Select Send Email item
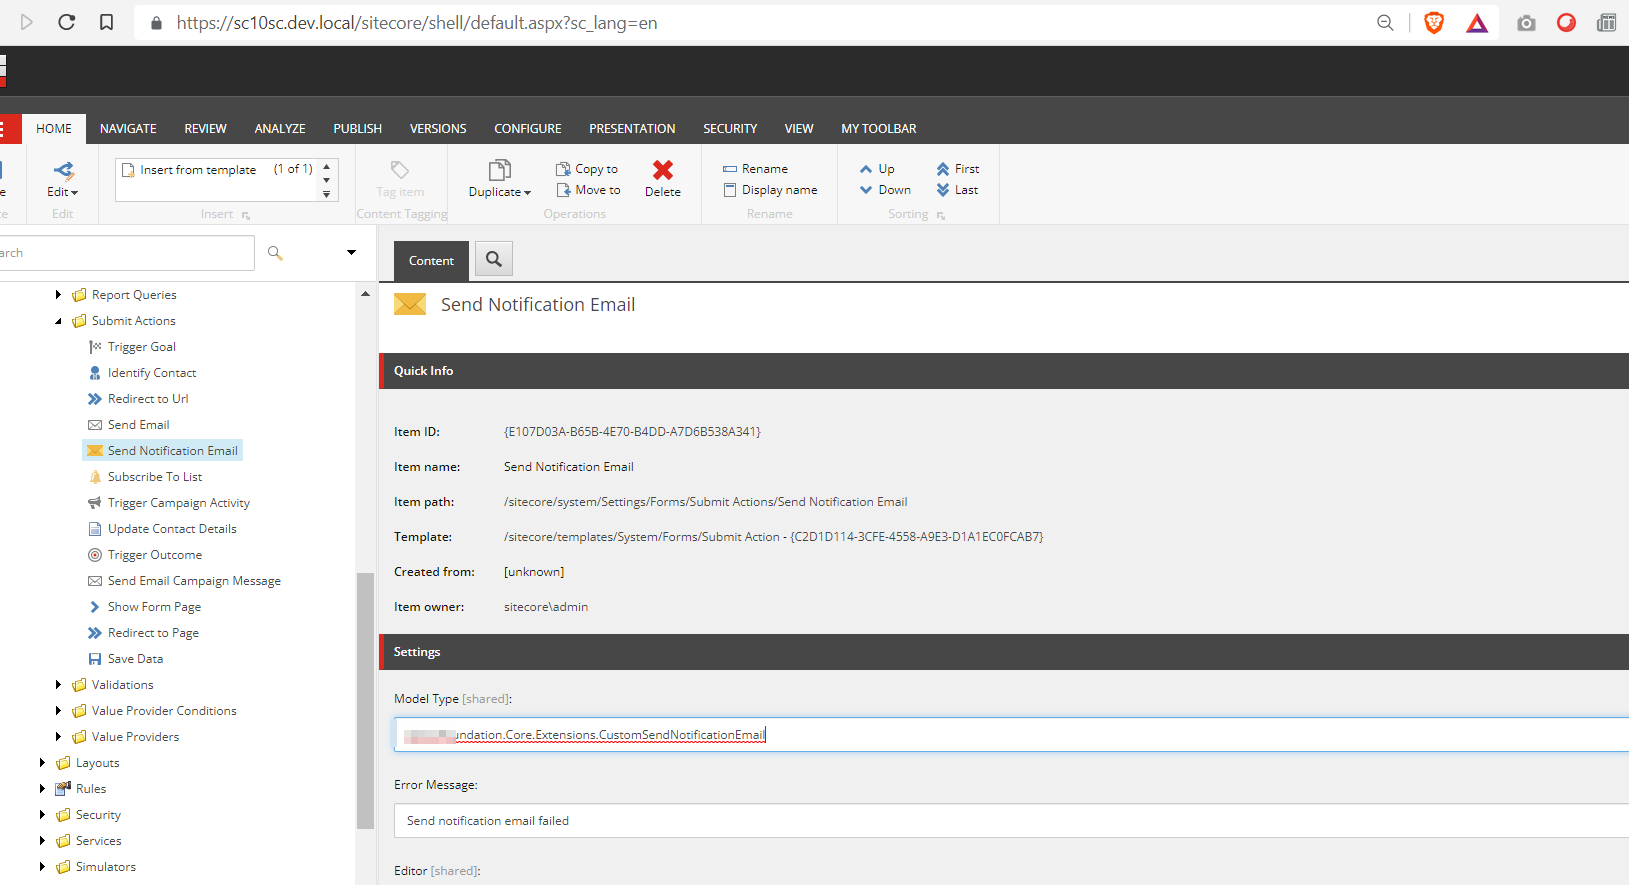 click(x=128, y=425)
